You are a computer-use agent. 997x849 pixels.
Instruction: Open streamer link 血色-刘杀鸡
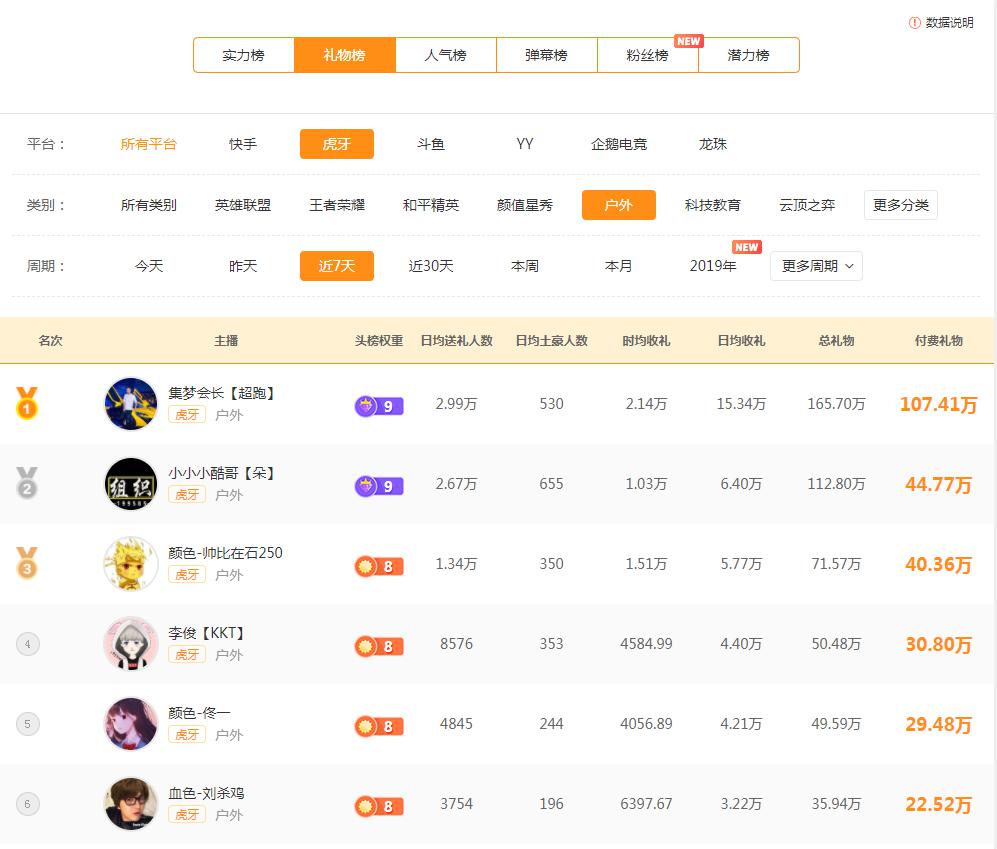pyautogui.click(x=206, y=794)
